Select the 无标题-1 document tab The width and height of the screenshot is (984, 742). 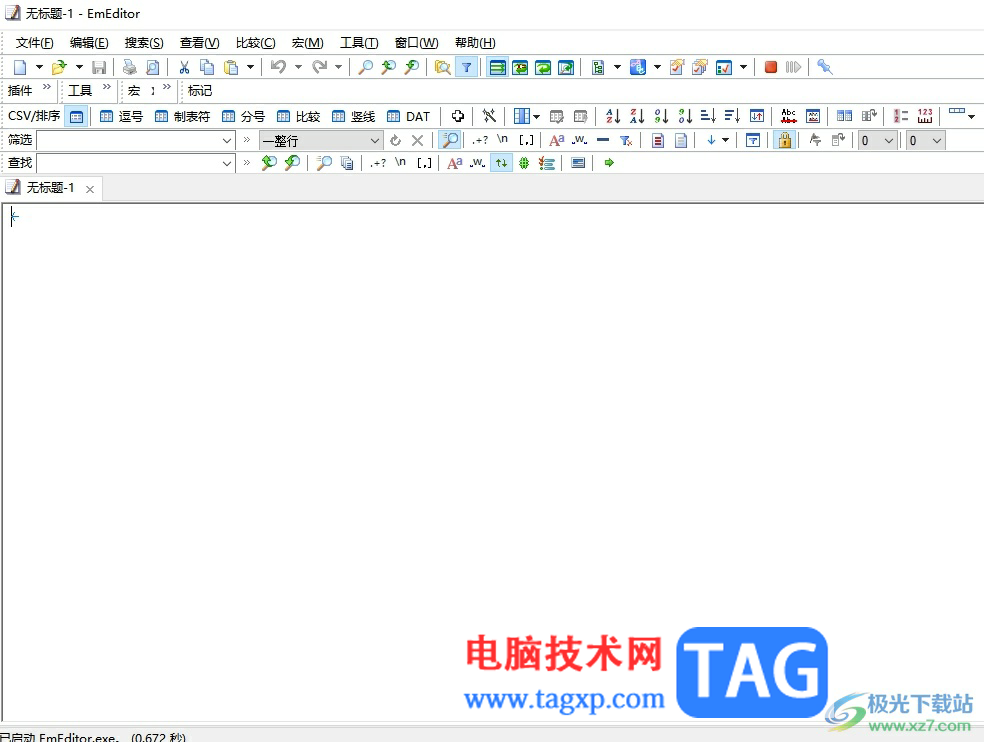pos(50,188)
